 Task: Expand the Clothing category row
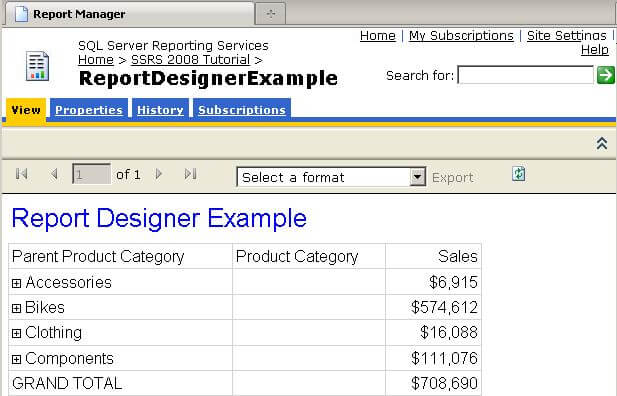[x=17, y=334]
